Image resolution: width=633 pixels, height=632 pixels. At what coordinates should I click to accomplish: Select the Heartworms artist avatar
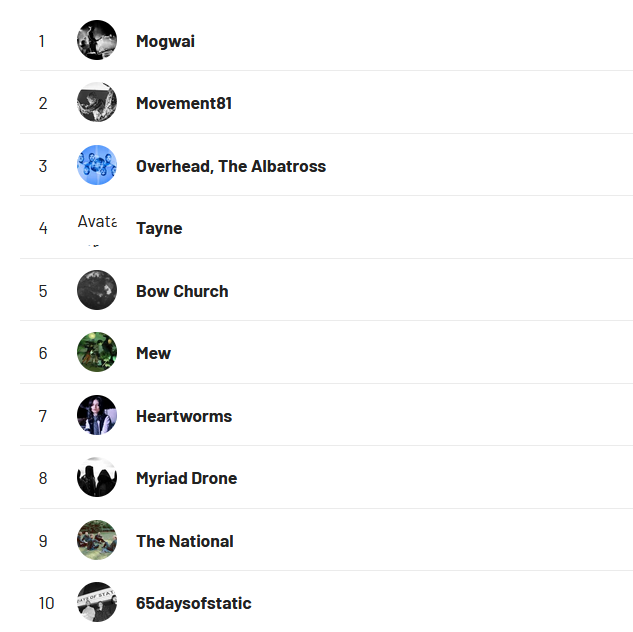tap(97, 415)
